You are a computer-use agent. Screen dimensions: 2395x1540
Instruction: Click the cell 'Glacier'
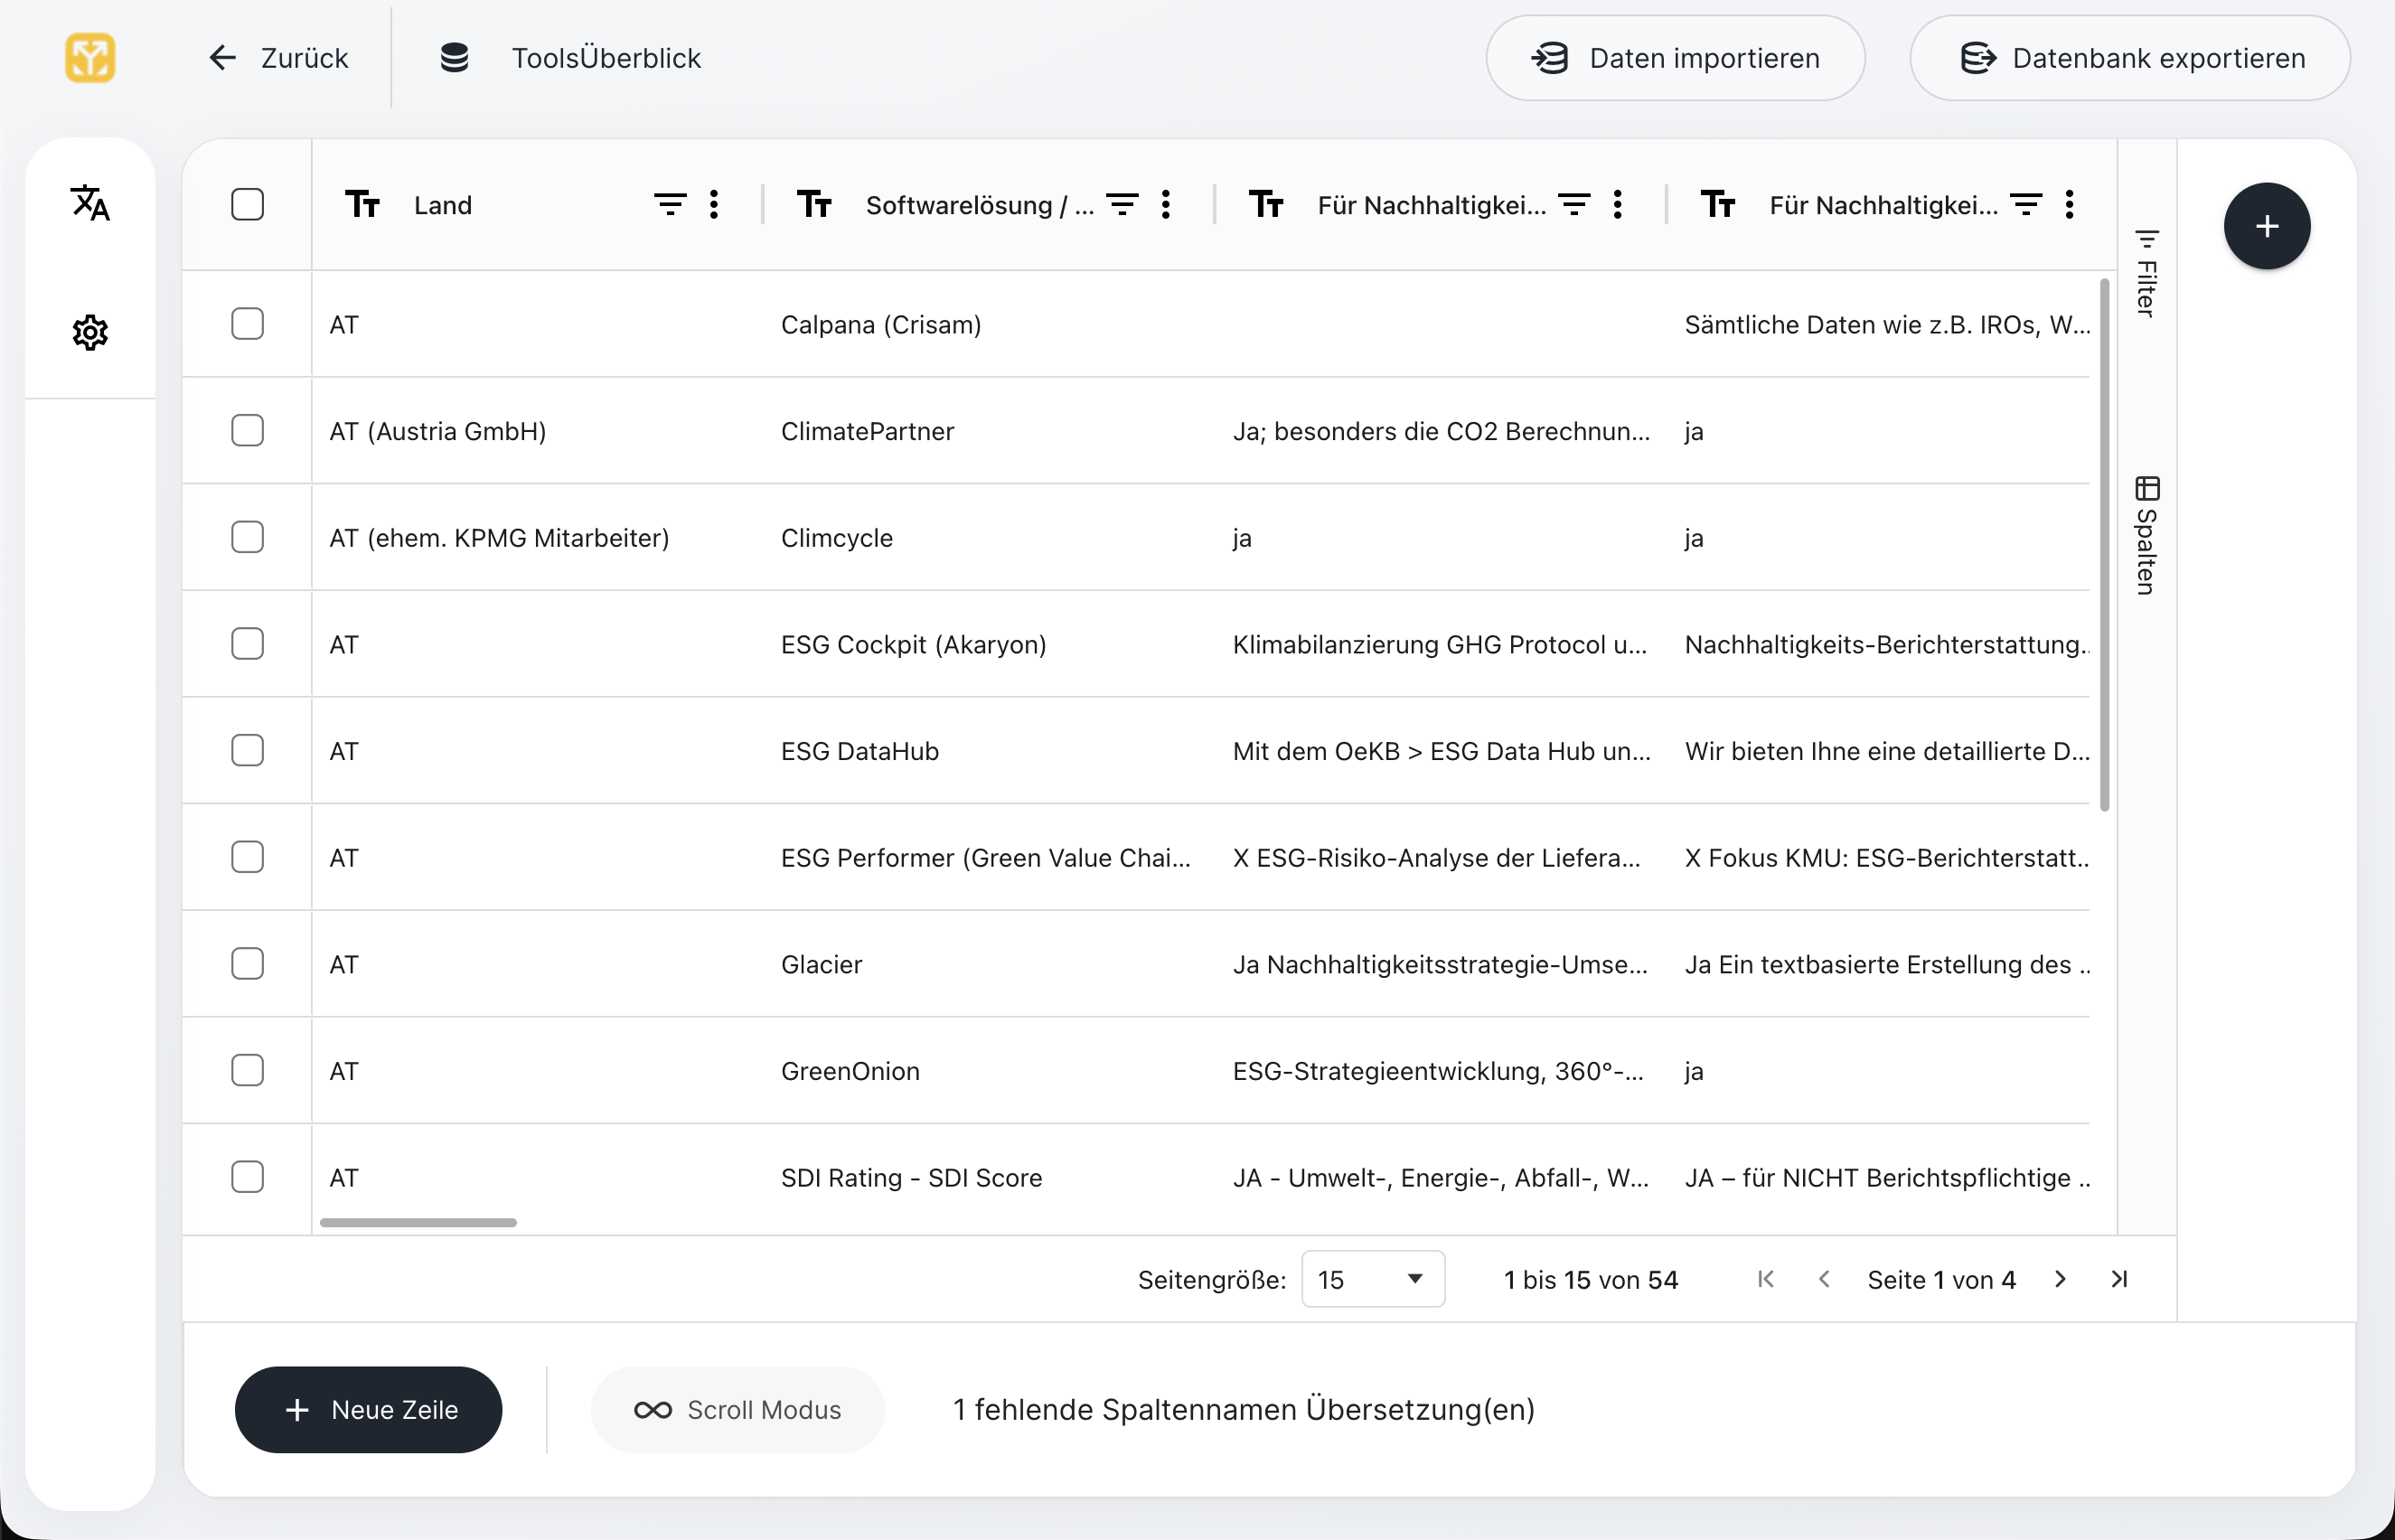tap(989, 964)
